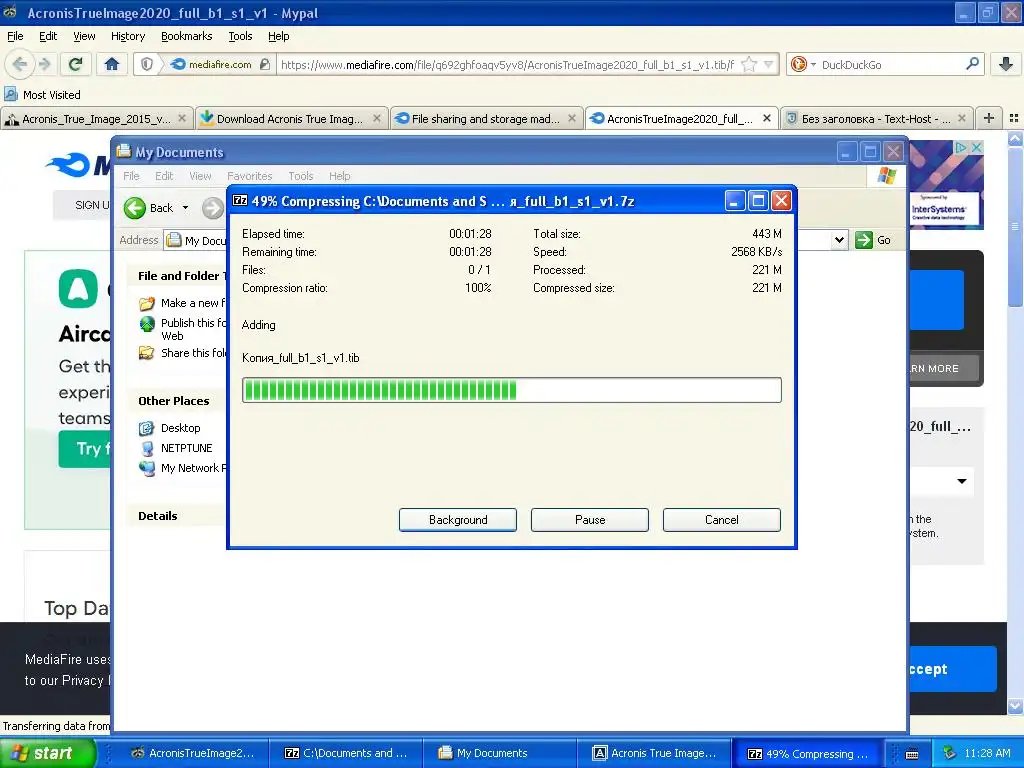The image size is (1024, 768).
Task: Open the Help menu in Mypal
Action: (278, 36)
